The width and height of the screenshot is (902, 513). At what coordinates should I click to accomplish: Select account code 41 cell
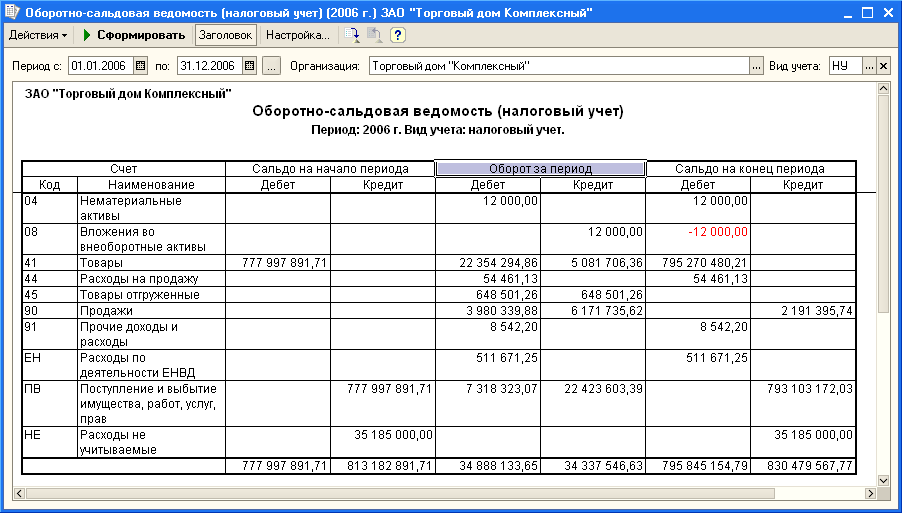coord(49,262)
